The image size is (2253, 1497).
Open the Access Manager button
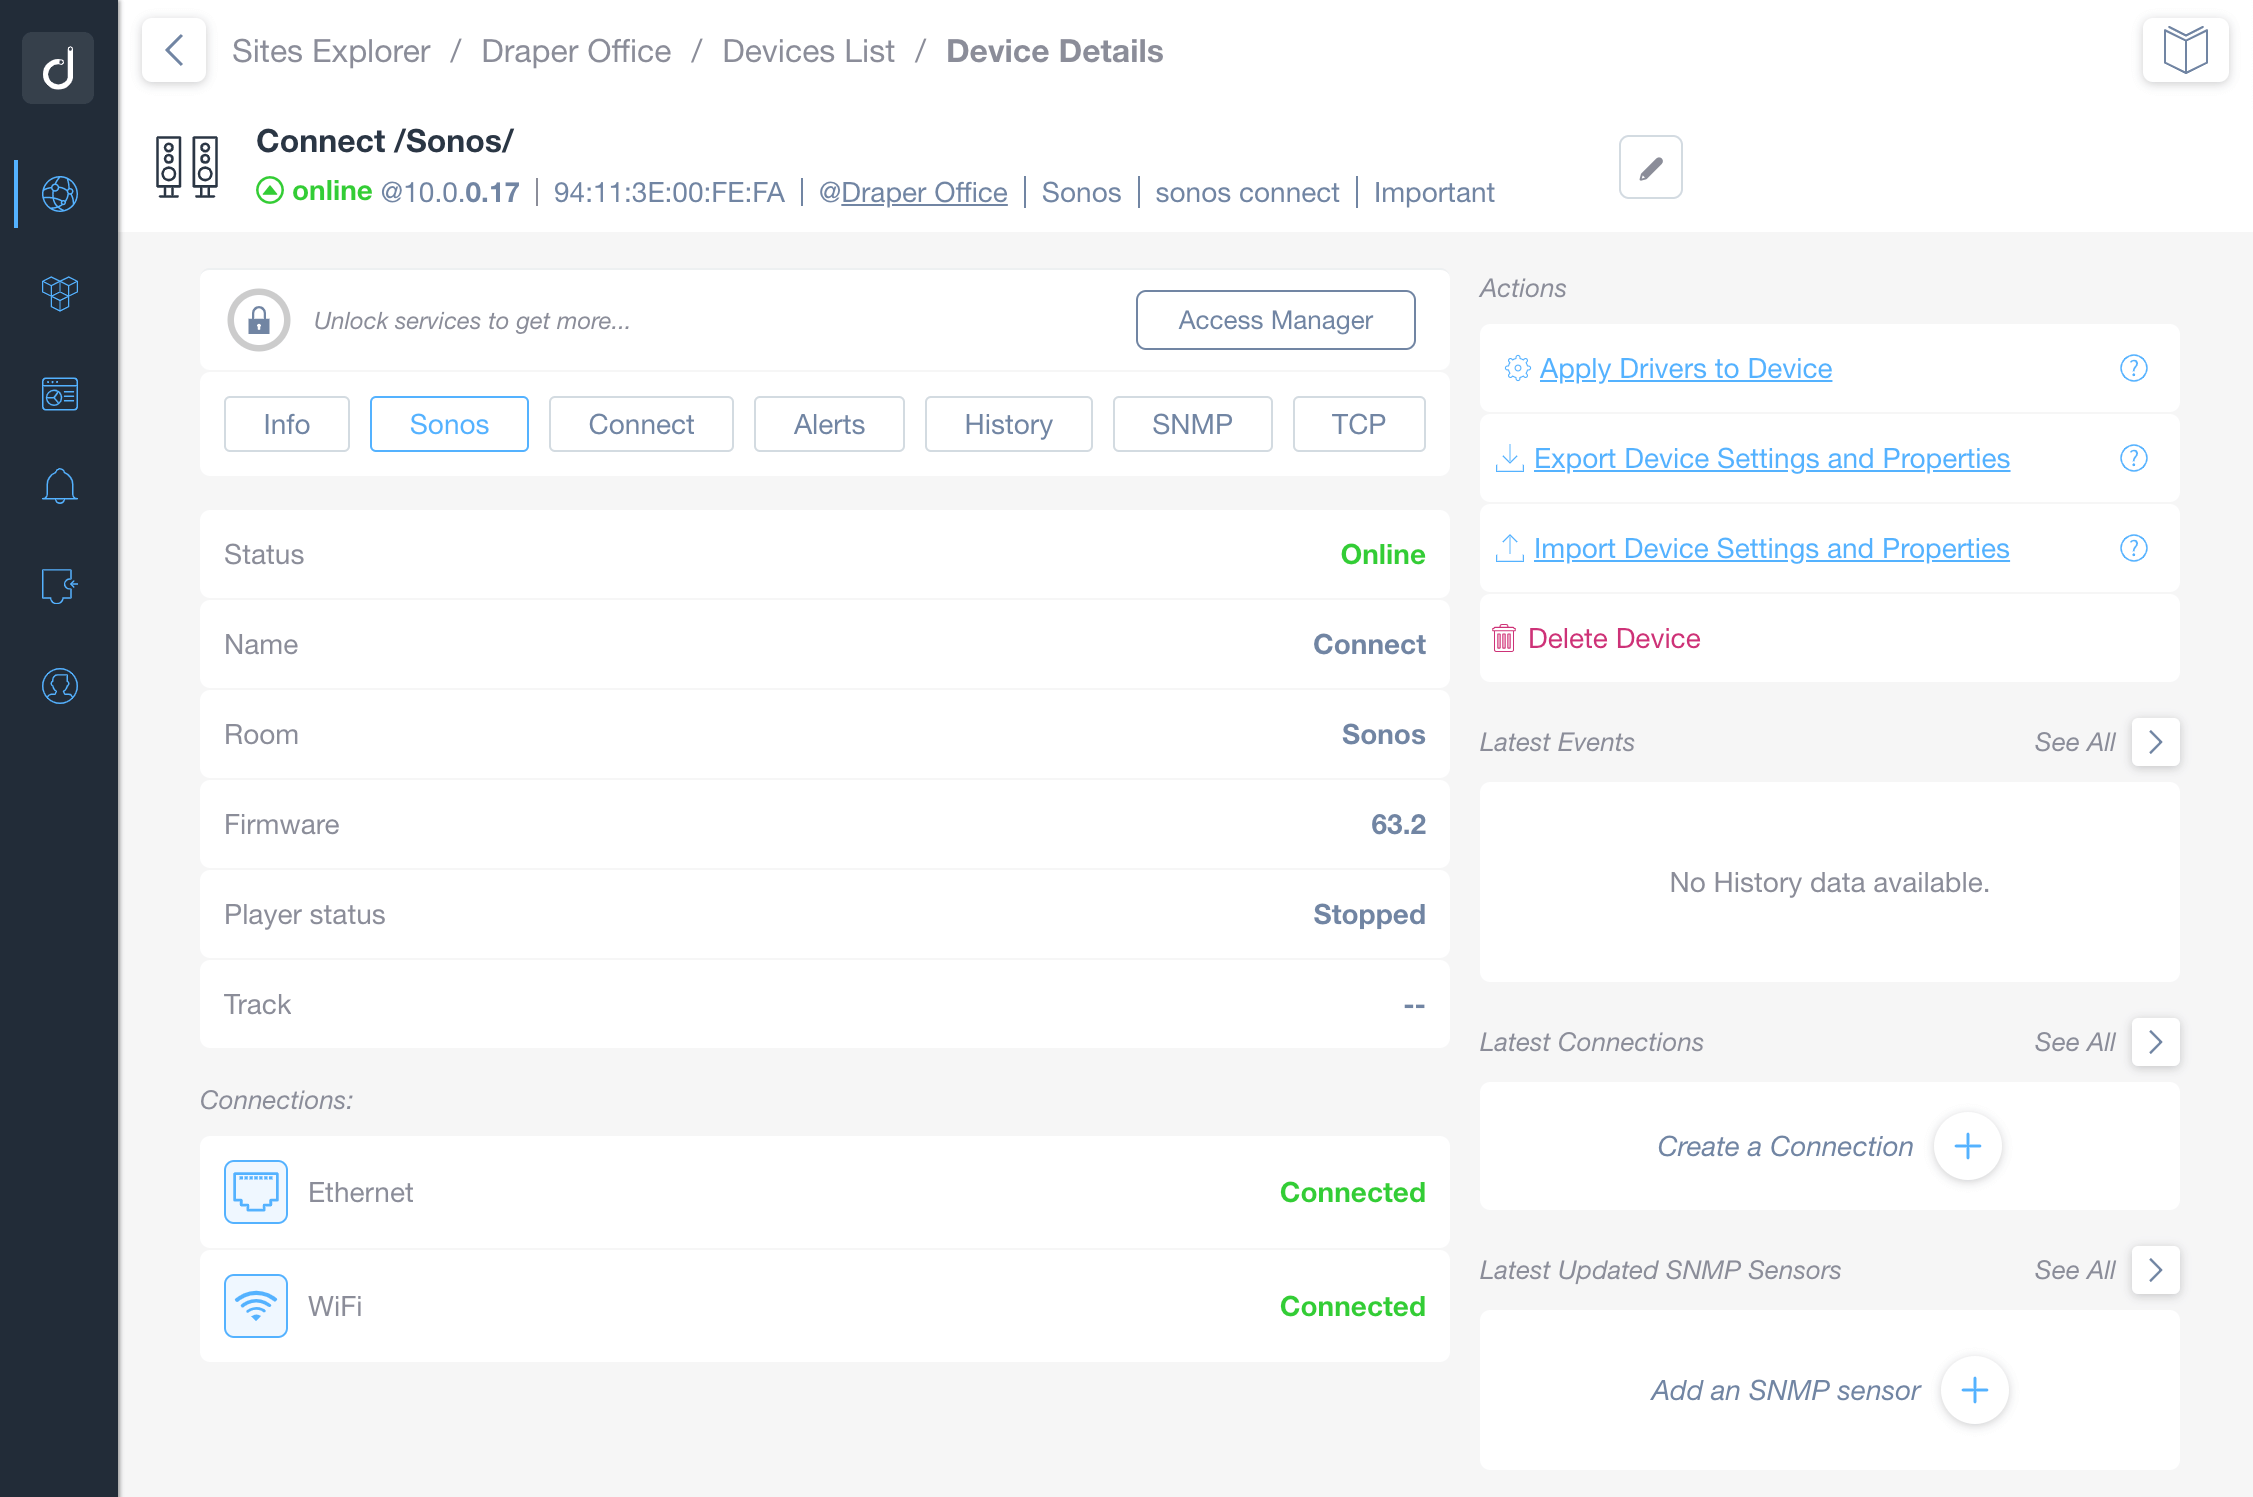point(1276,320)
